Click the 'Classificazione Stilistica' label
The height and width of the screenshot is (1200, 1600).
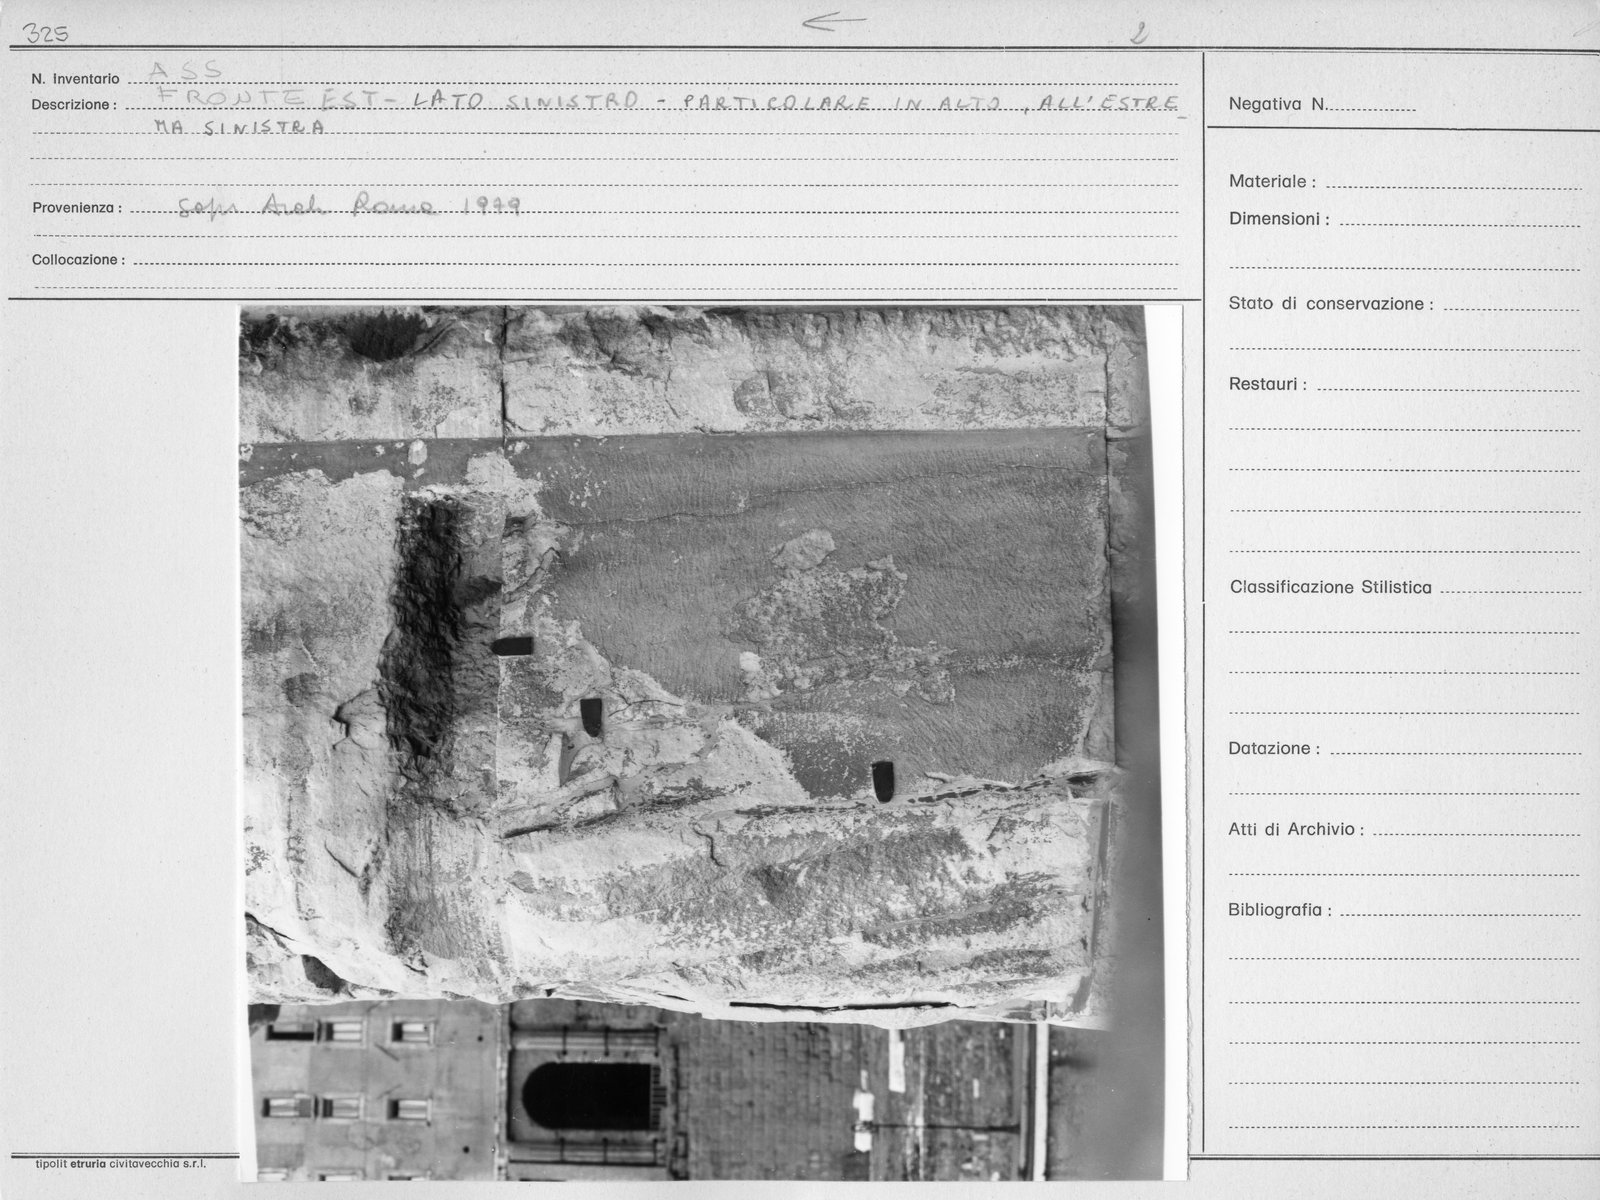(1330, 588)
